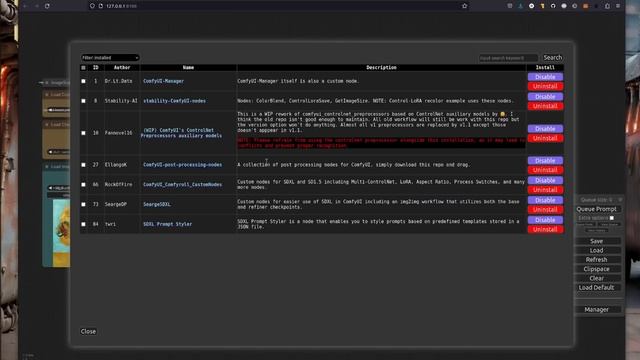Tick the ComfyUI-post-processing-nodes checkbox

[83, 165]
